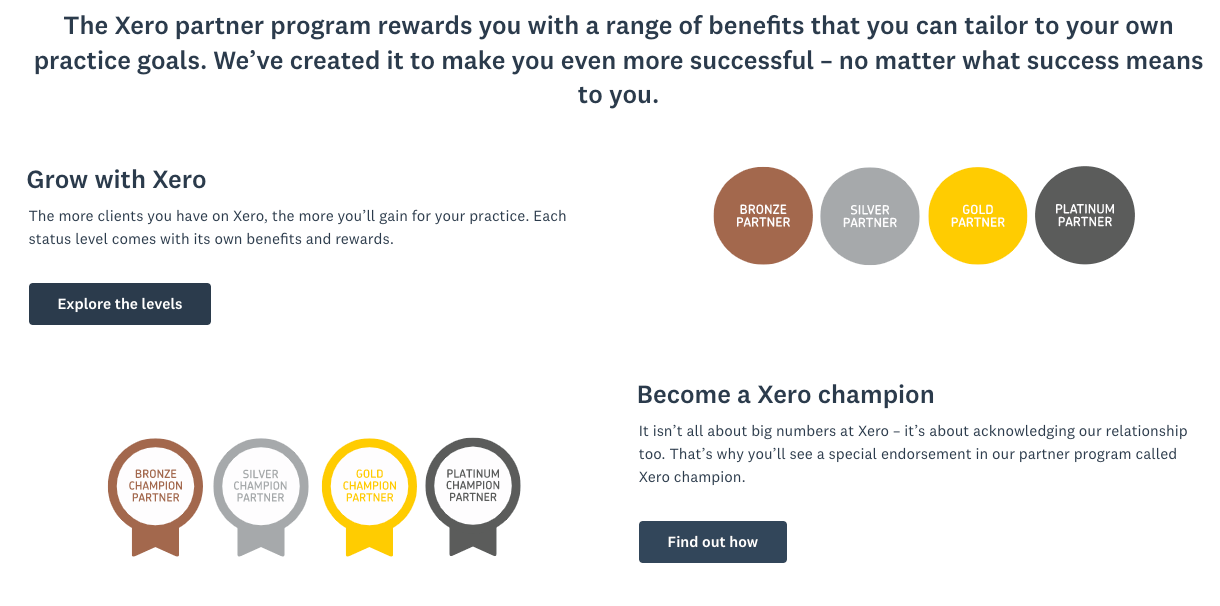Select the Gold Partner badge
Image resolution: width=1220 pixels, height=606 pixels.
(x=978, y=216)
